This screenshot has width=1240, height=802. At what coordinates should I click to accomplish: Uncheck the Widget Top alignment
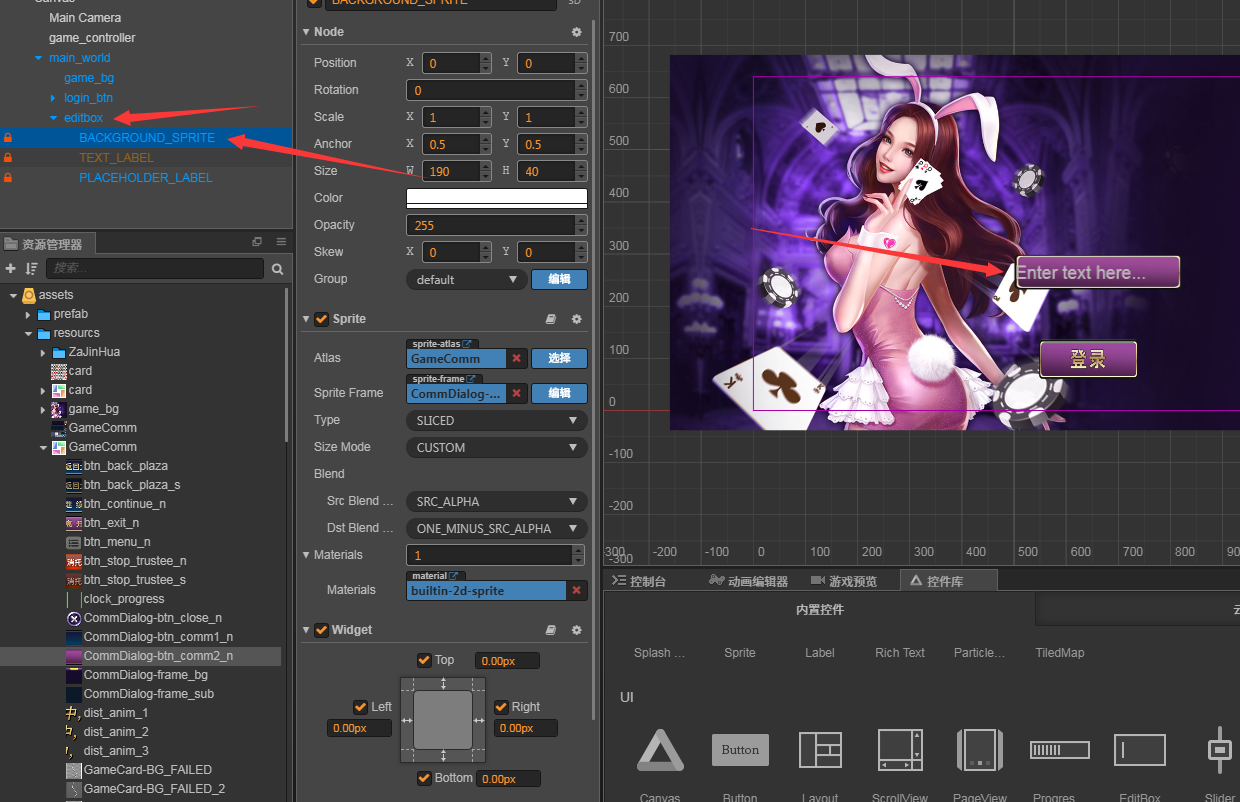(x=424, y=660)
